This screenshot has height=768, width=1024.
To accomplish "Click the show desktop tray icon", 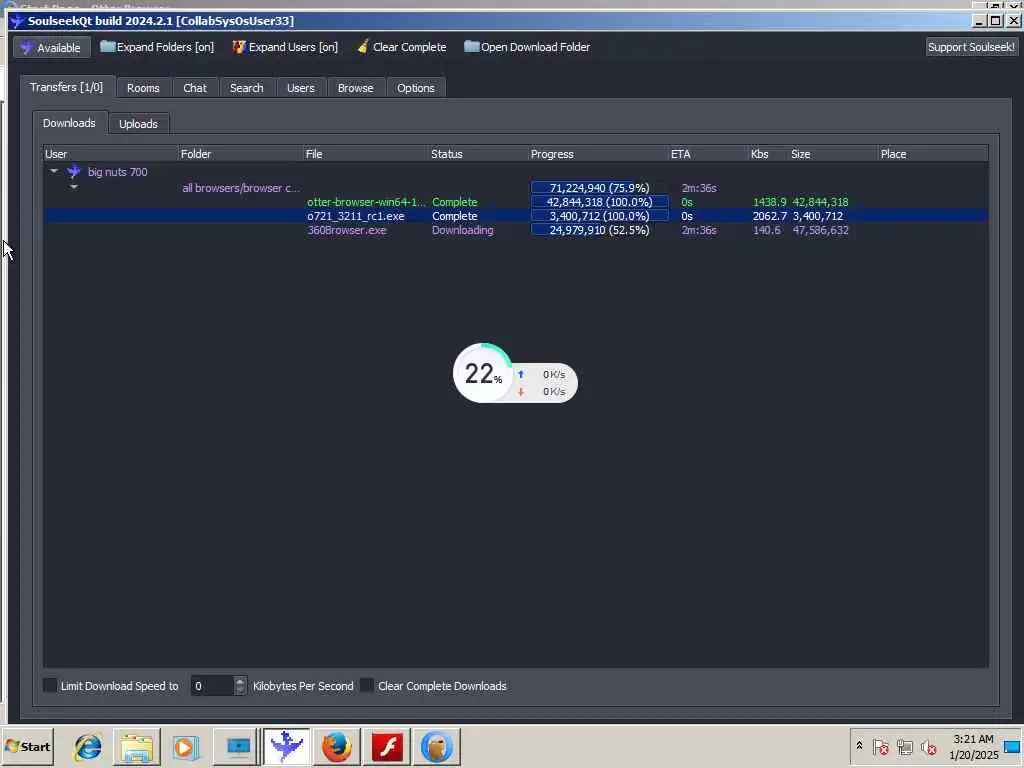I will coord(1012,746).
